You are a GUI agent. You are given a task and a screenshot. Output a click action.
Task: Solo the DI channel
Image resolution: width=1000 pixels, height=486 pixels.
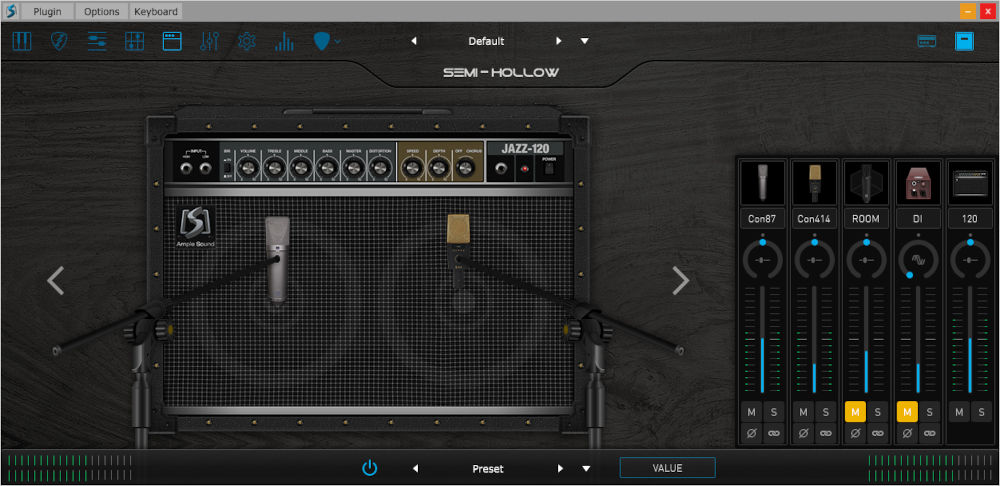(x=929, y=412)
